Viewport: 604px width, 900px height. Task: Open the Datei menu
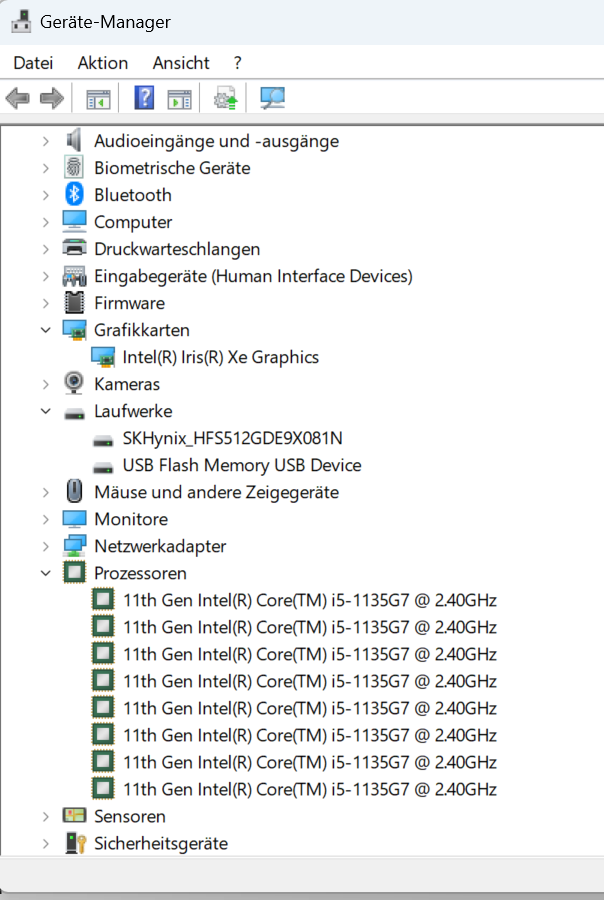pyautogui.click(x=33, y=63)
